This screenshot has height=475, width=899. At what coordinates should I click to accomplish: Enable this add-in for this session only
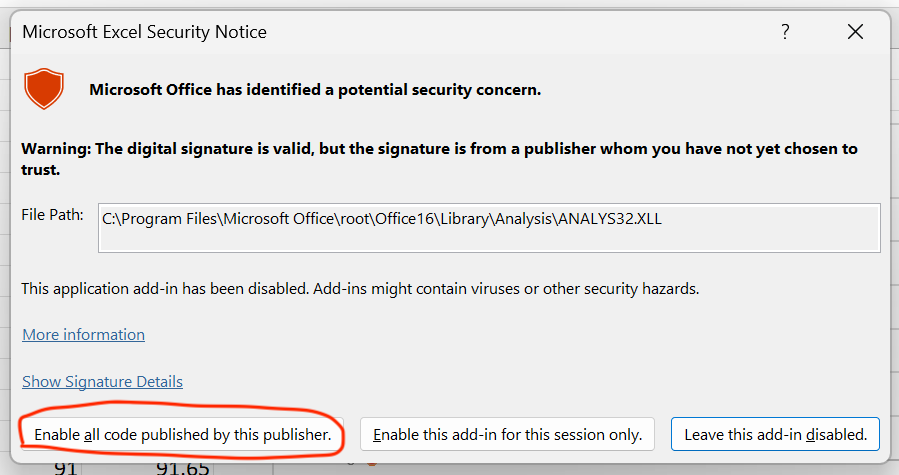pyautogui.click(x=507, y=435)
